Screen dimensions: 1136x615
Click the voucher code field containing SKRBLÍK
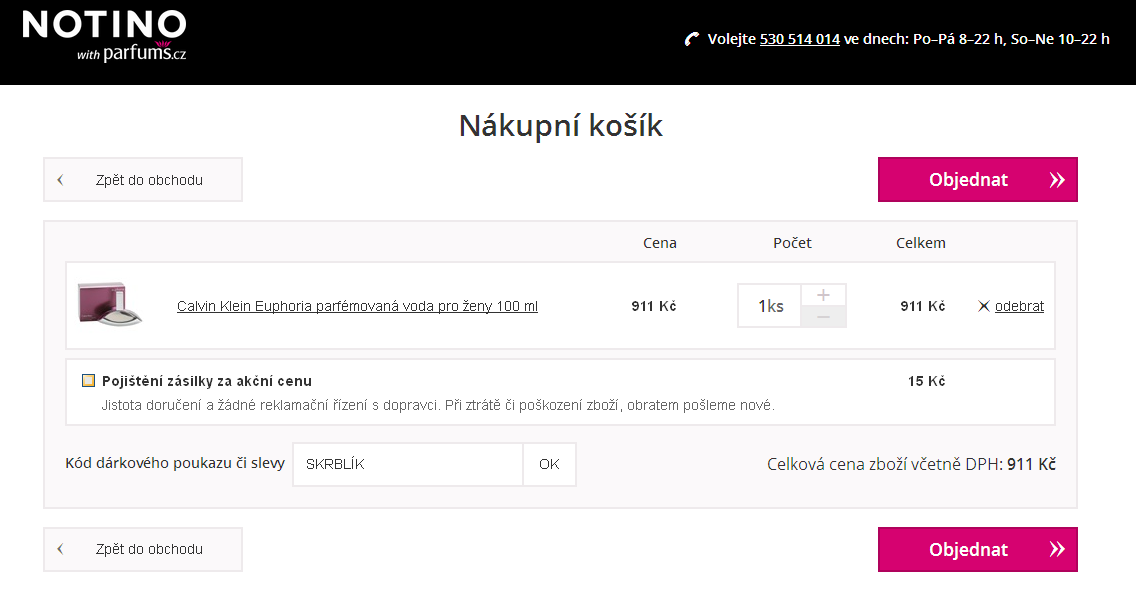pos(408,464)
